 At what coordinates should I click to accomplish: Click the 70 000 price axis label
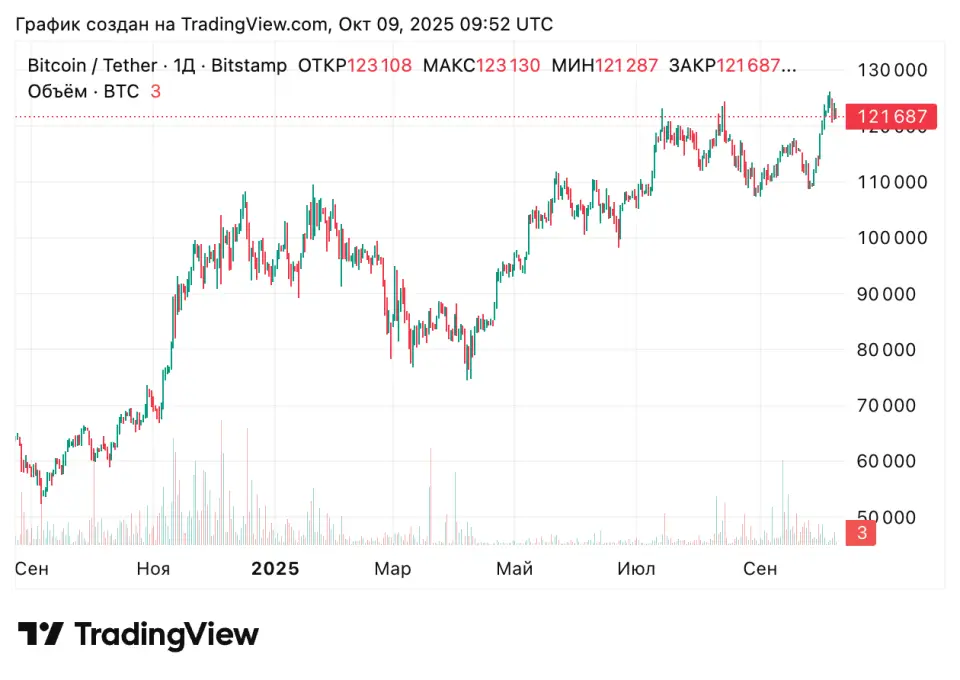(x=892, y=405)
